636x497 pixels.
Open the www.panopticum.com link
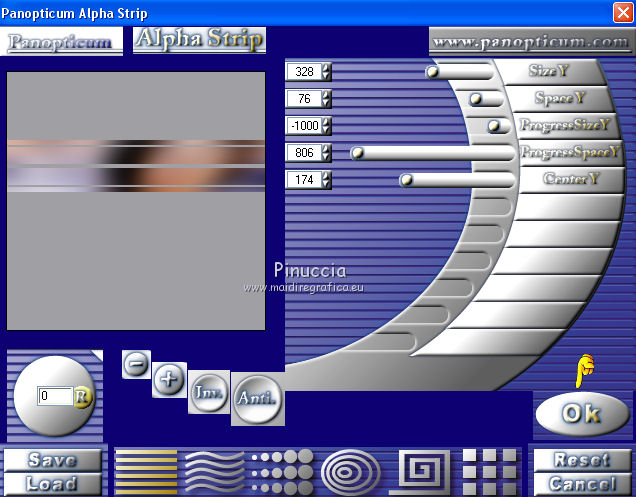point(531,42)
